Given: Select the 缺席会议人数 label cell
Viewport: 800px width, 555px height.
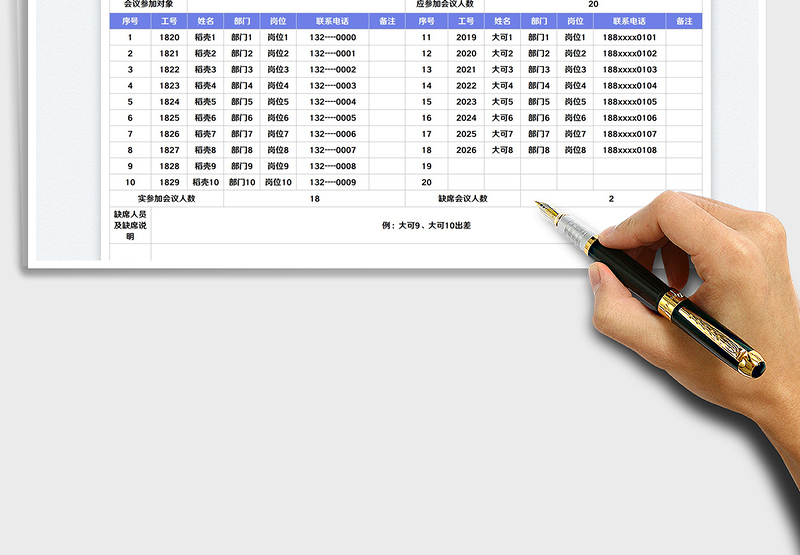Looking at the screenshot, I should tap(463, 198).
